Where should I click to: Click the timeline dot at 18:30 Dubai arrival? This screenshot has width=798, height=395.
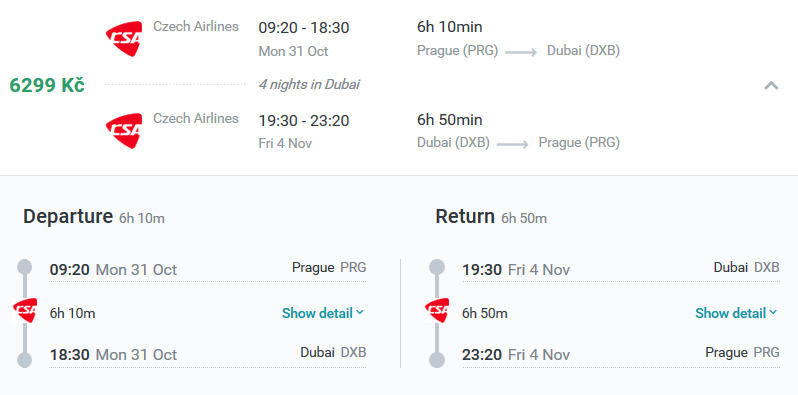click(x=24, y=360)
